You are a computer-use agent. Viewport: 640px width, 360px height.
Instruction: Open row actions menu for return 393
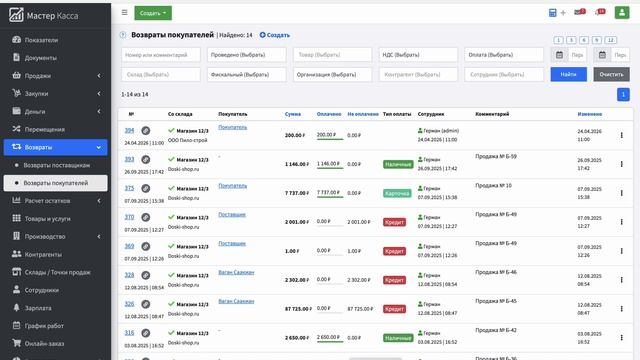coord(622,164)
